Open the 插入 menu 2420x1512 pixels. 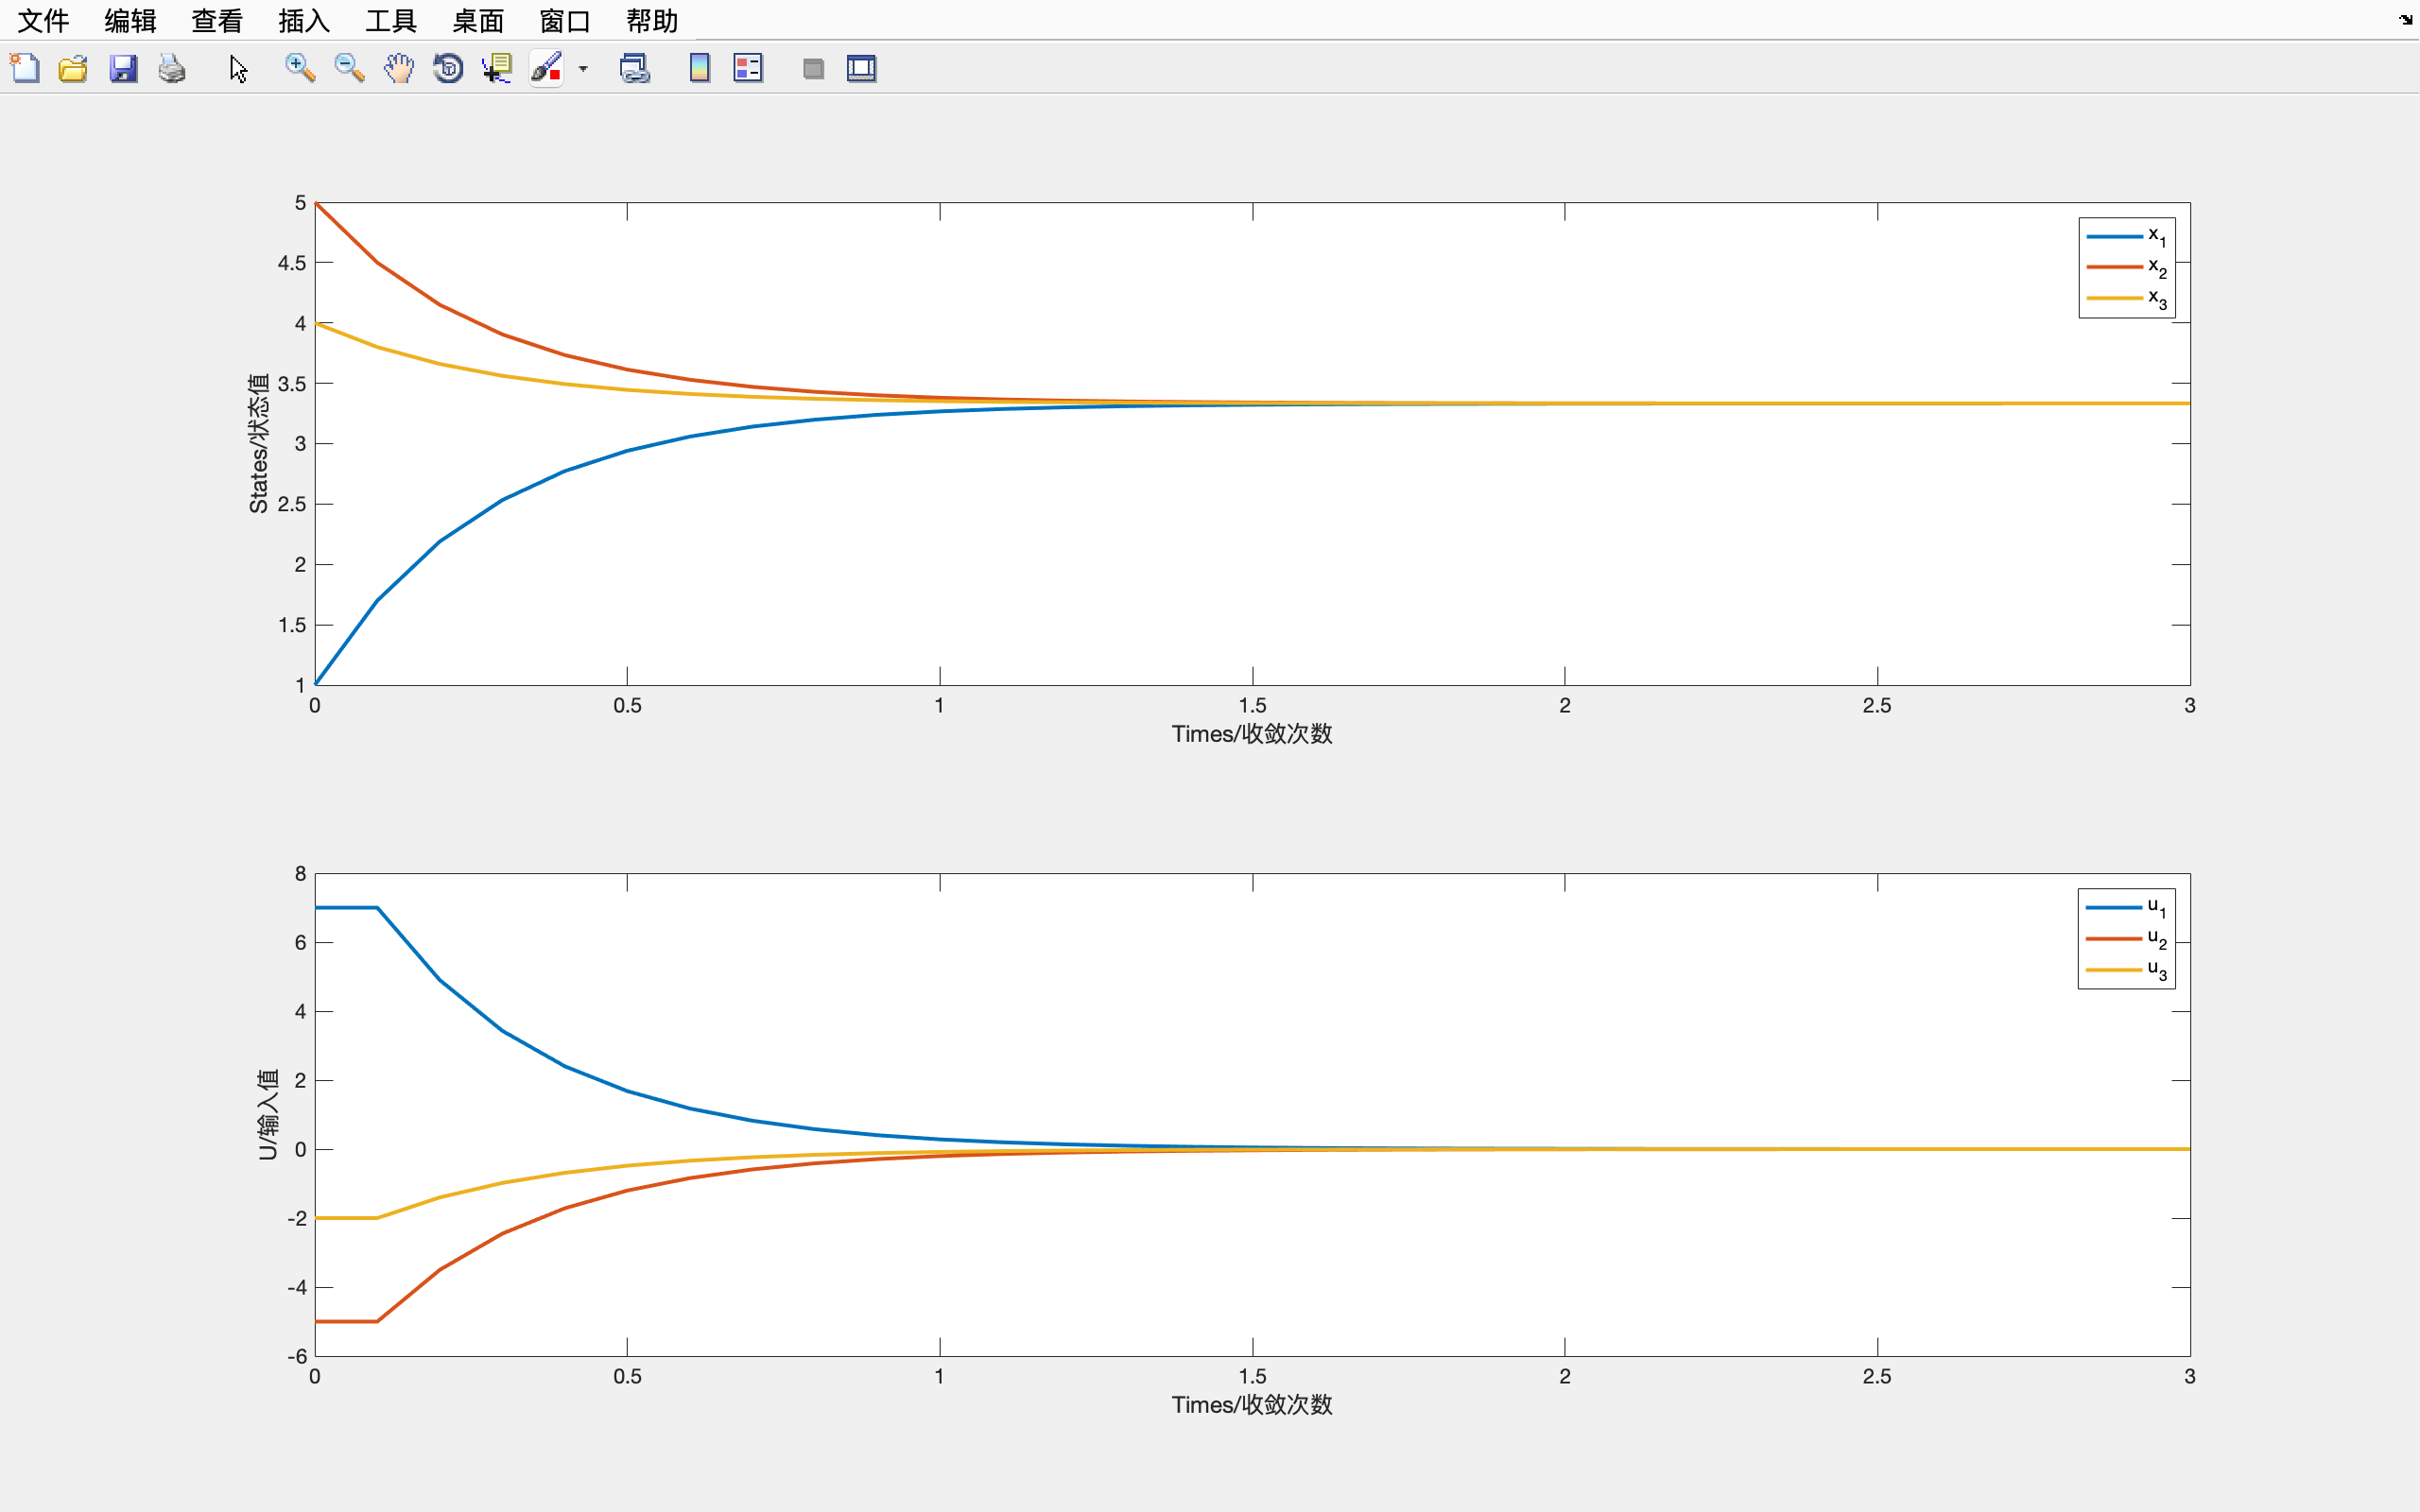pos(304,20)
